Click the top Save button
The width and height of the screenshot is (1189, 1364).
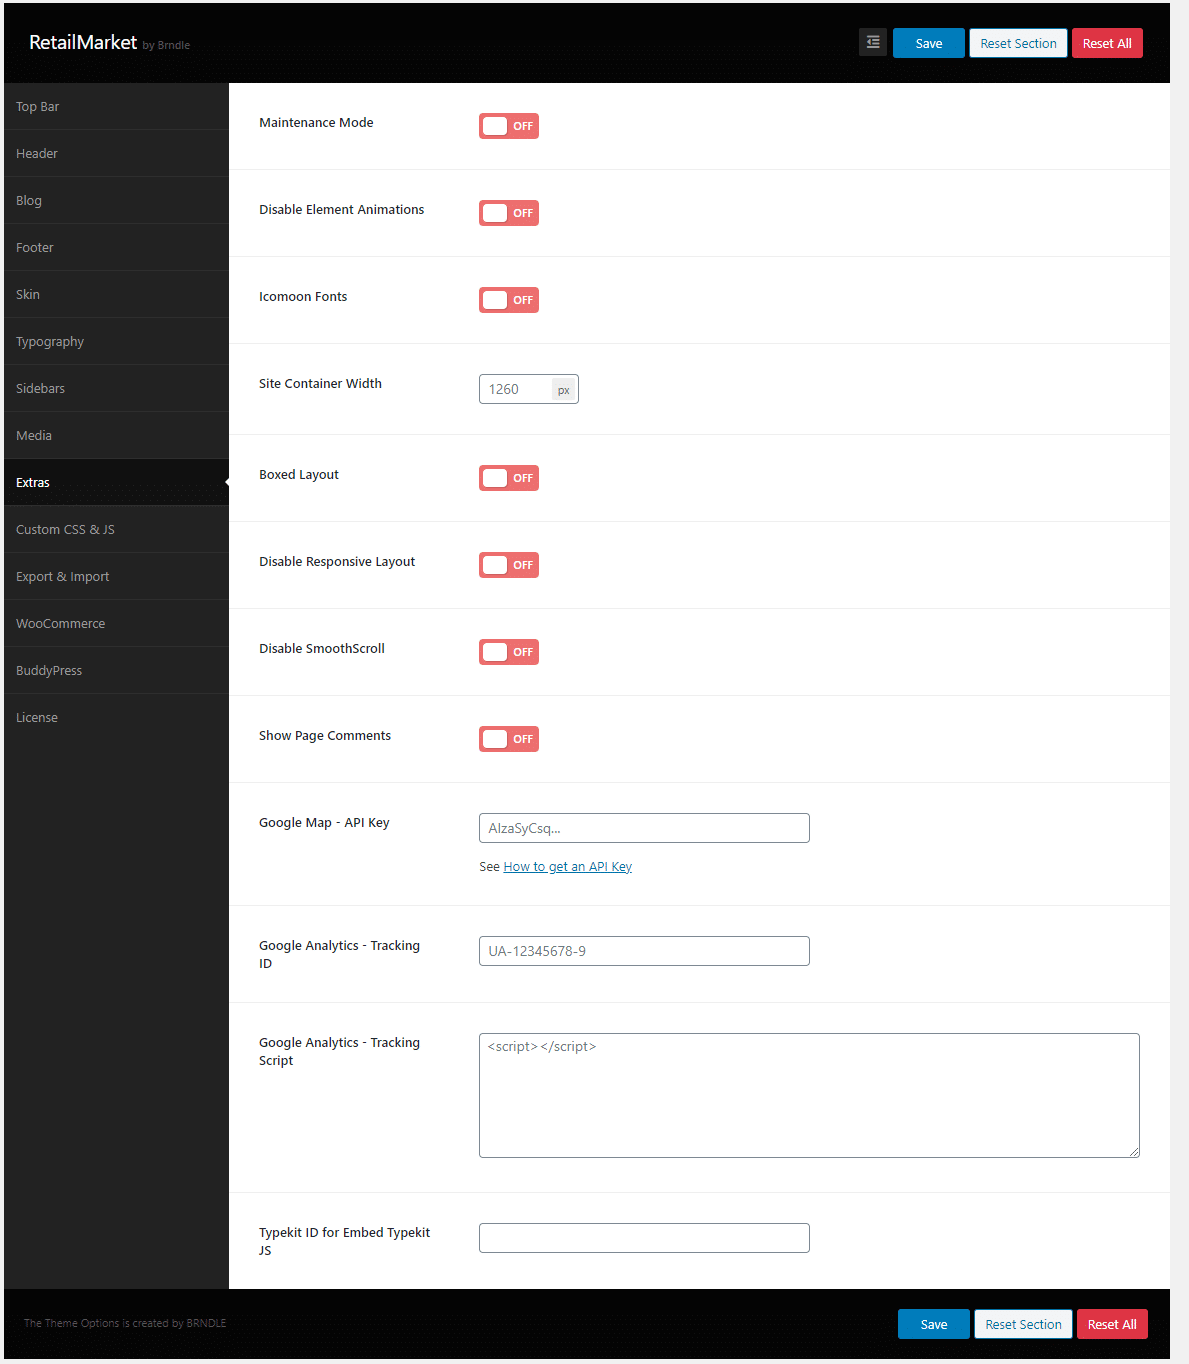929,43
